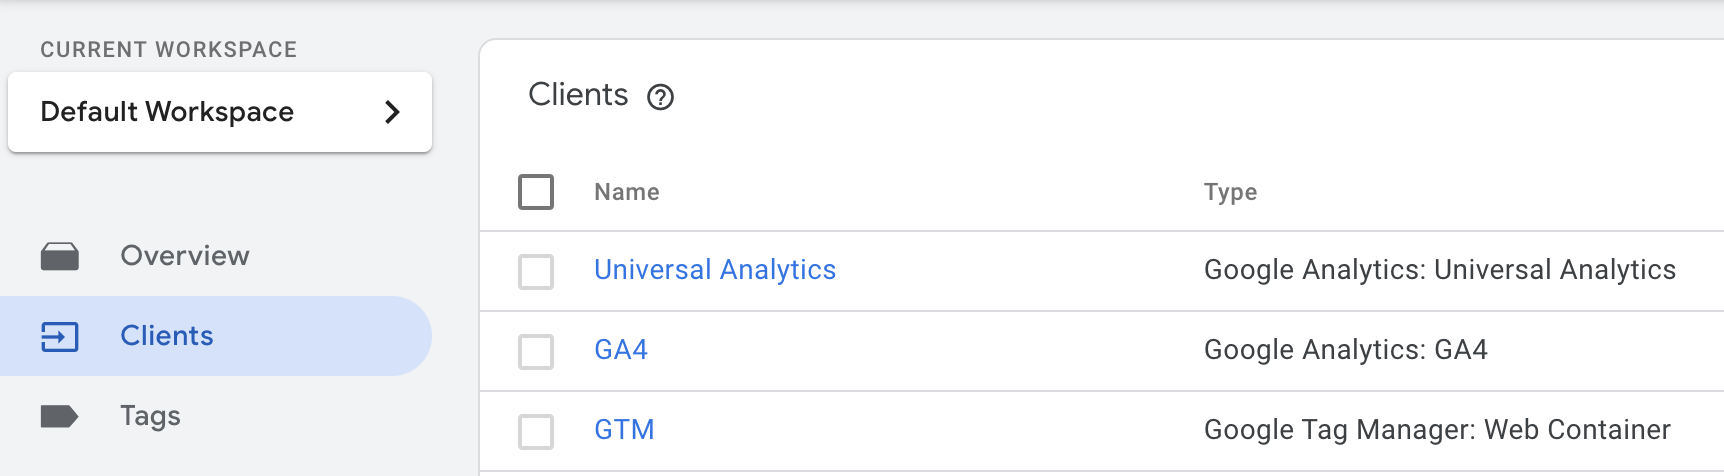Open the GA4 client link

(621, 350)
